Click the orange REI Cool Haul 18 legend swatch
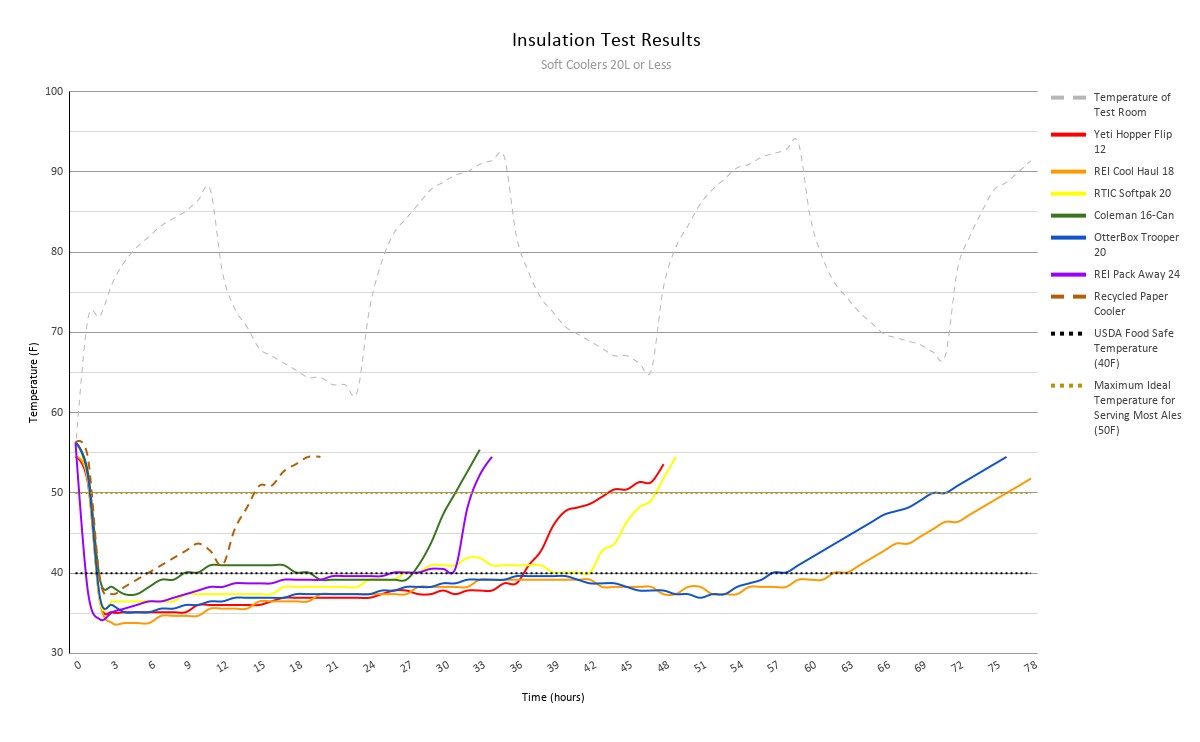1200x742 pixels. tap(1067, 170)
